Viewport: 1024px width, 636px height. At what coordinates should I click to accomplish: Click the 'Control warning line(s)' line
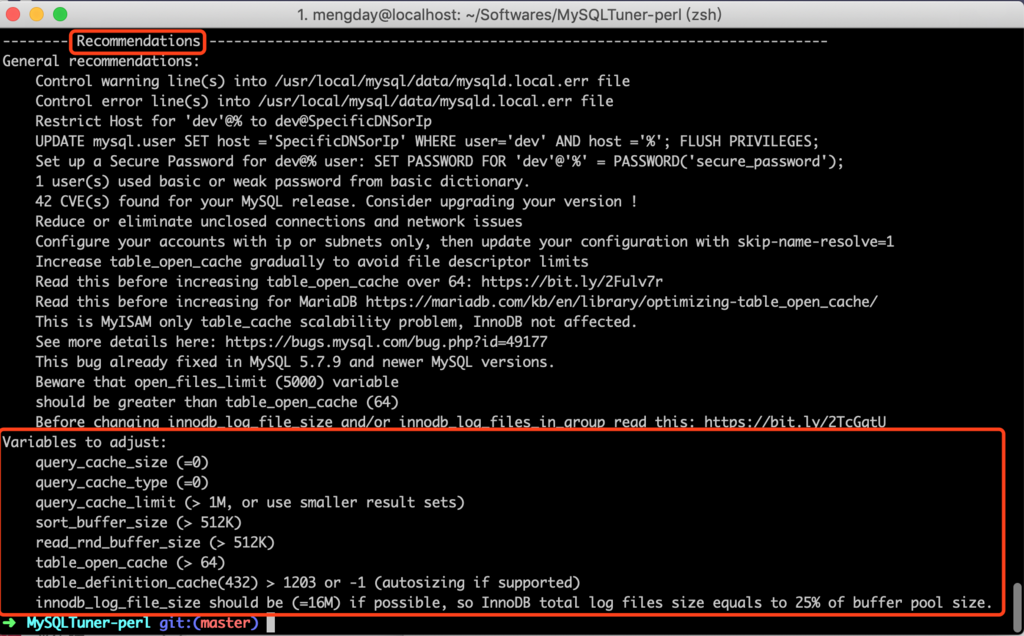point(332,82)
